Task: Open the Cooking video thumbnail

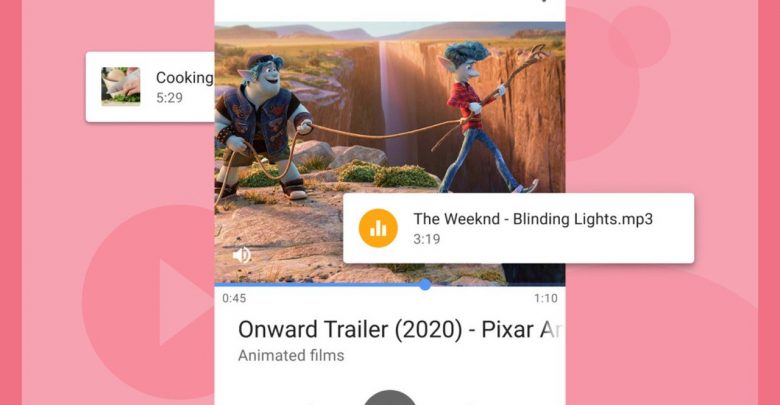Action: 121,87
